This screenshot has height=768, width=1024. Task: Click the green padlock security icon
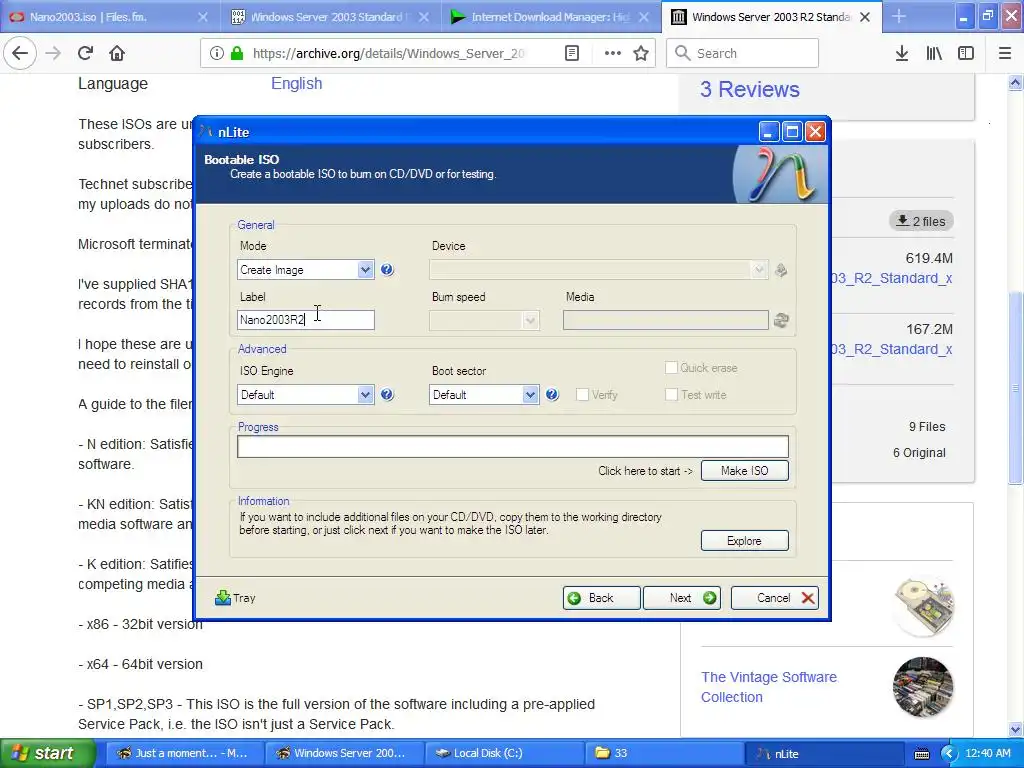(237, 53)
